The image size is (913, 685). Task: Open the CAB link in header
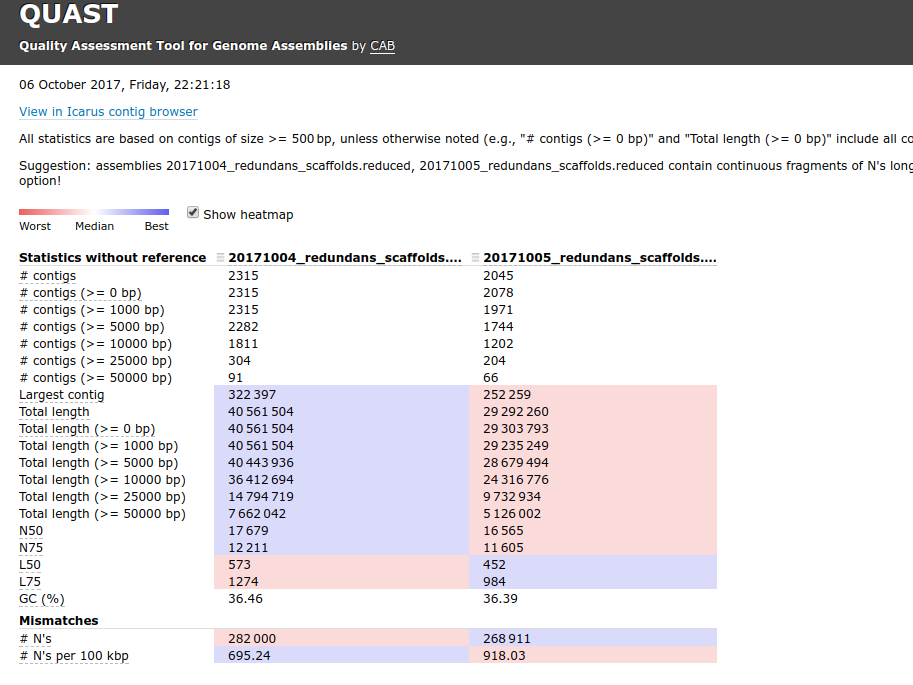pyautogui.click(x=382, y=46)
